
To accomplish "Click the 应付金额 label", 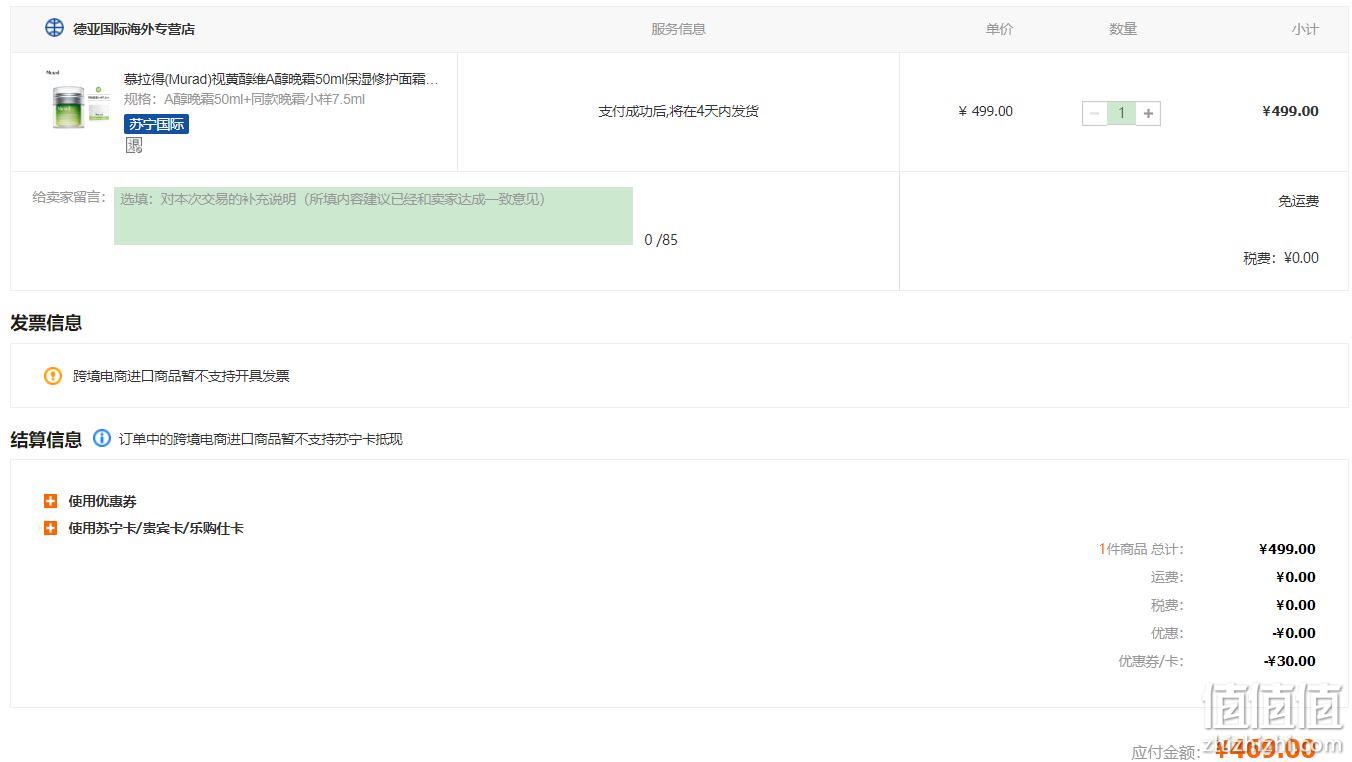I will tap(1165, 752).
